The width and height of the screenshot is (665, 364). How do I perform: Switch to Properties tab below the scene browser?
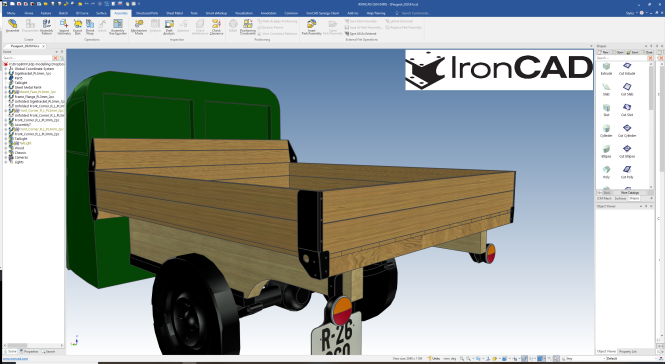[29, 352]
